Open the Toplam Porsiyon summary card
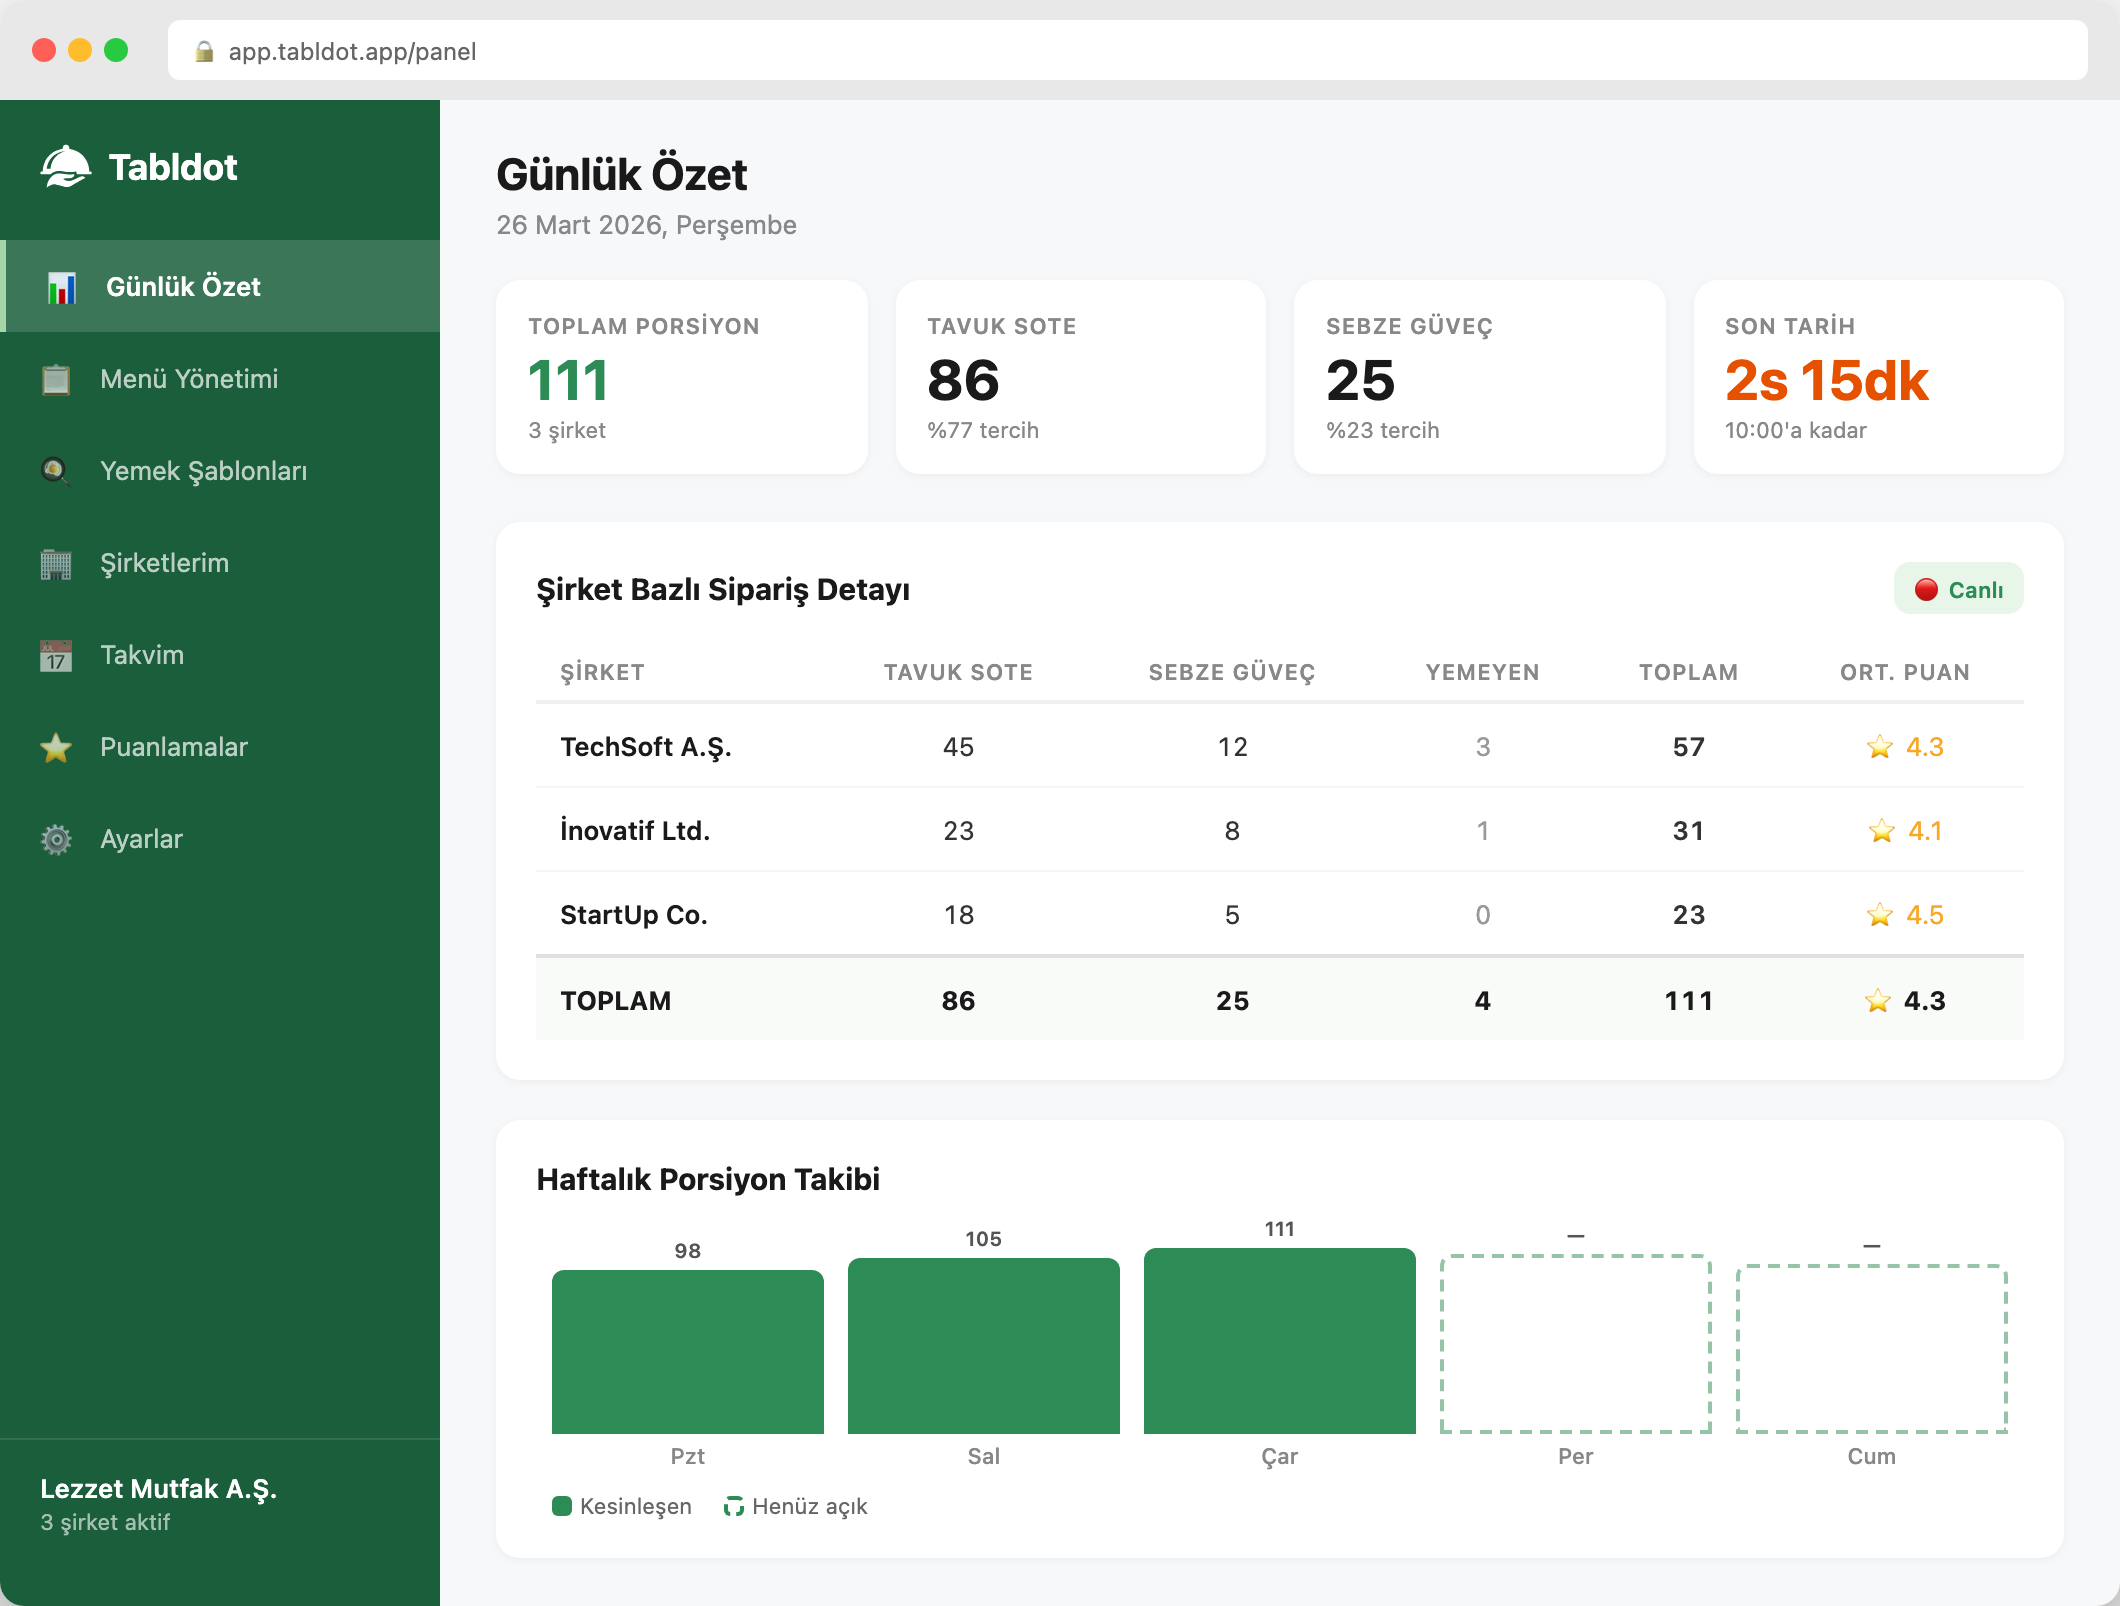This screenshot has width=2120, height=1606. (682, 377)
